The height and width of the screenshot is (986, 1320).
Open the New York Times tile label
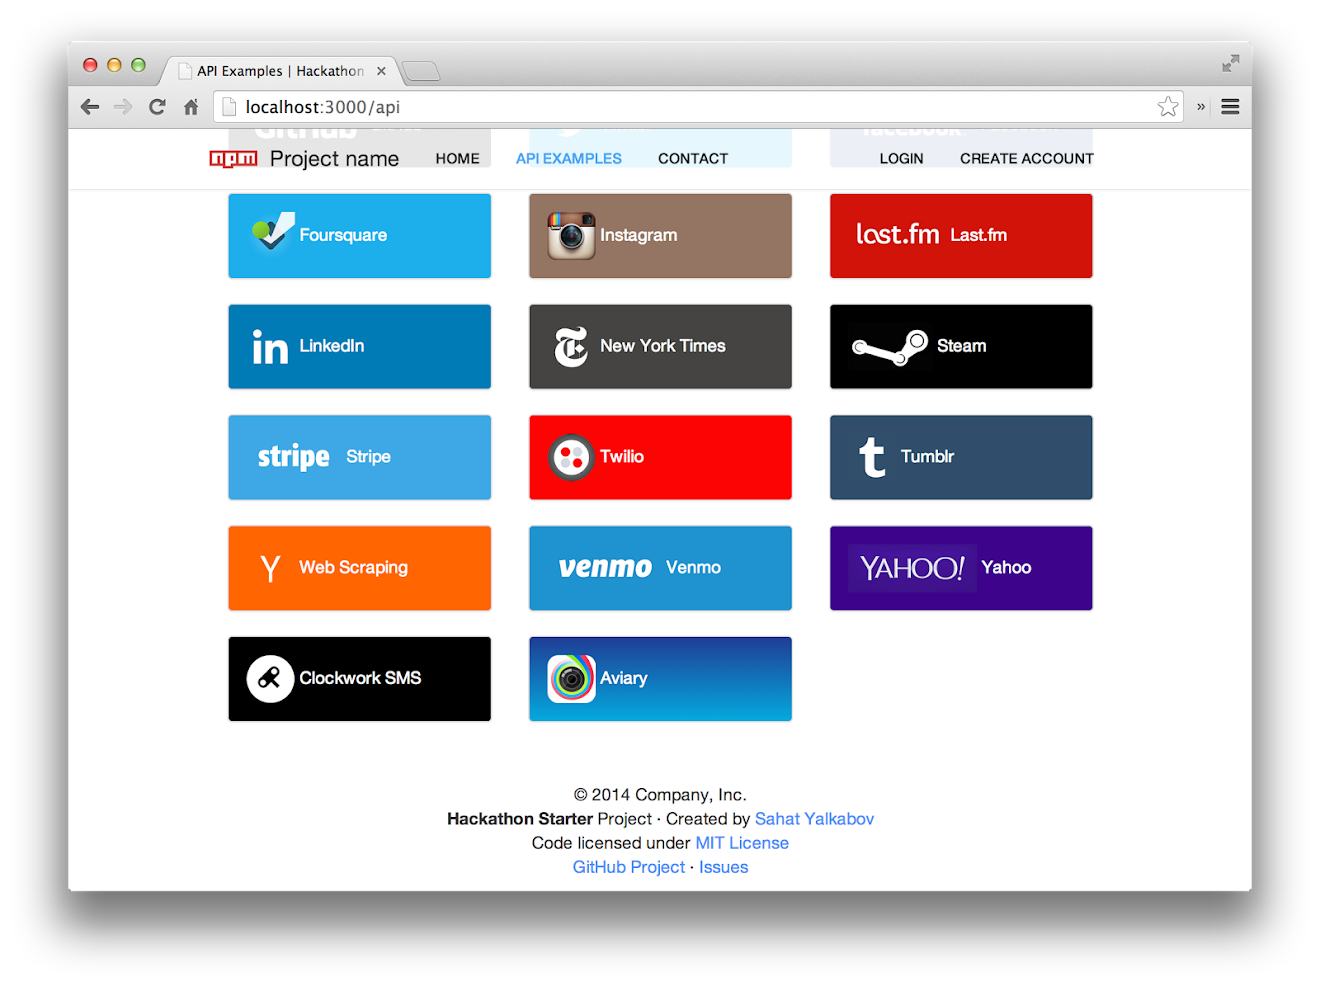[662, 346]
